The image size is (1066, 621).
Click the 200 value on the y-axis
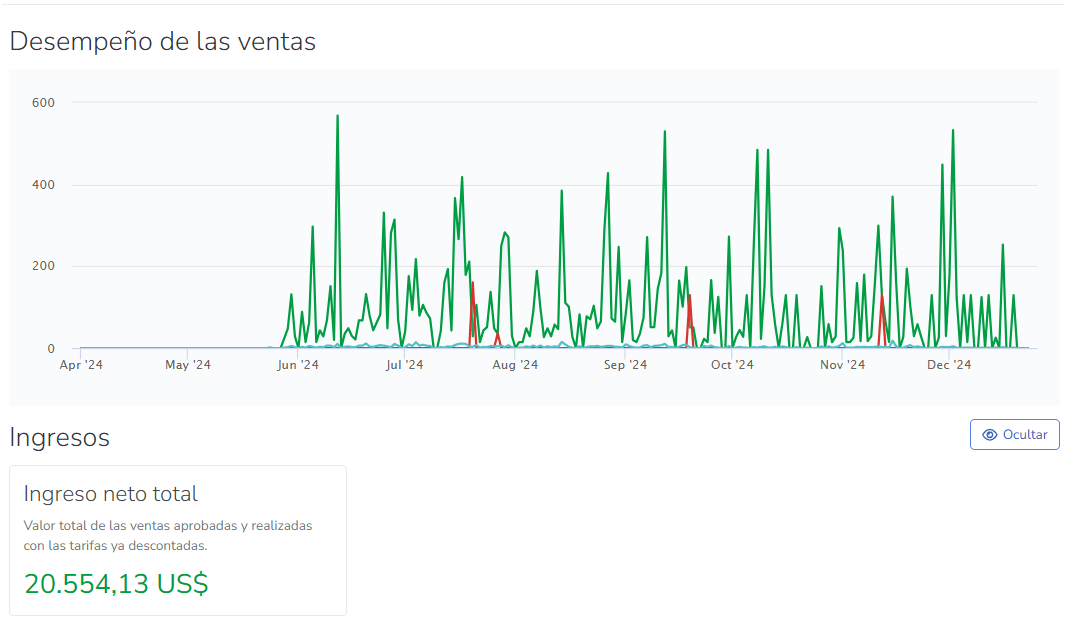[x=43, y=267]
